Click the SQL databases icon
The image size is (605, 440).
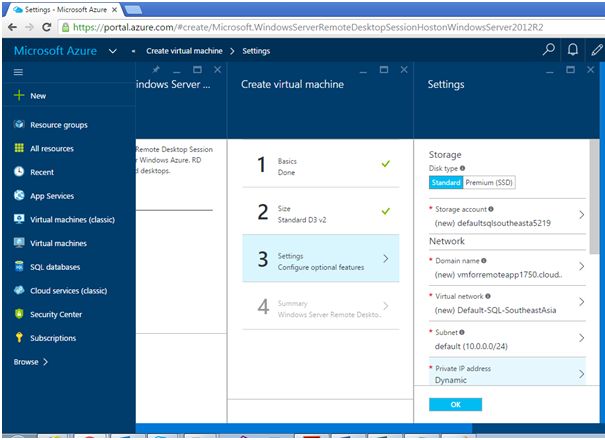[19, 266]
